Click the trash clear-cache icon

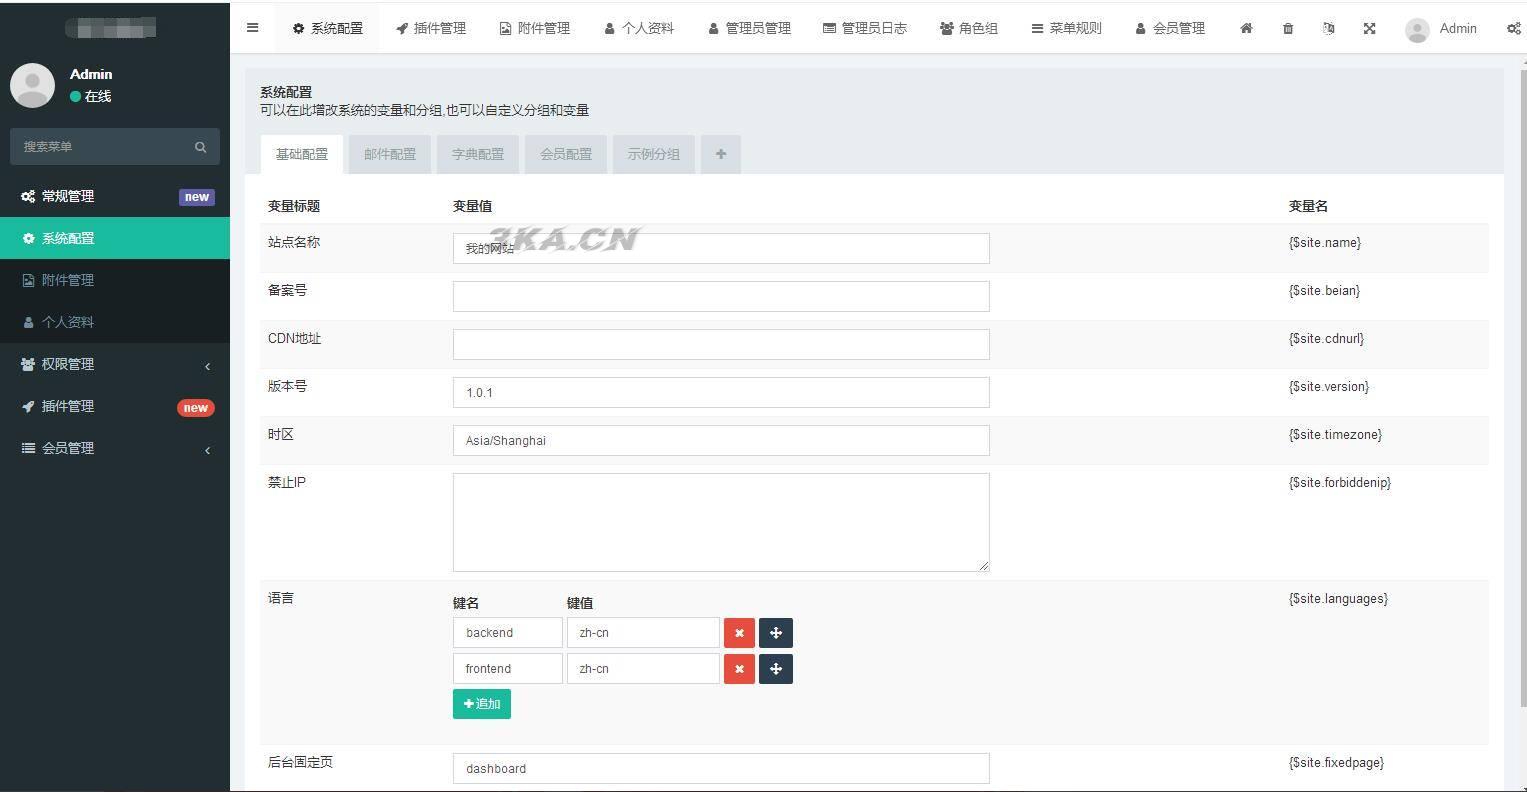[x=1288, y=28]
